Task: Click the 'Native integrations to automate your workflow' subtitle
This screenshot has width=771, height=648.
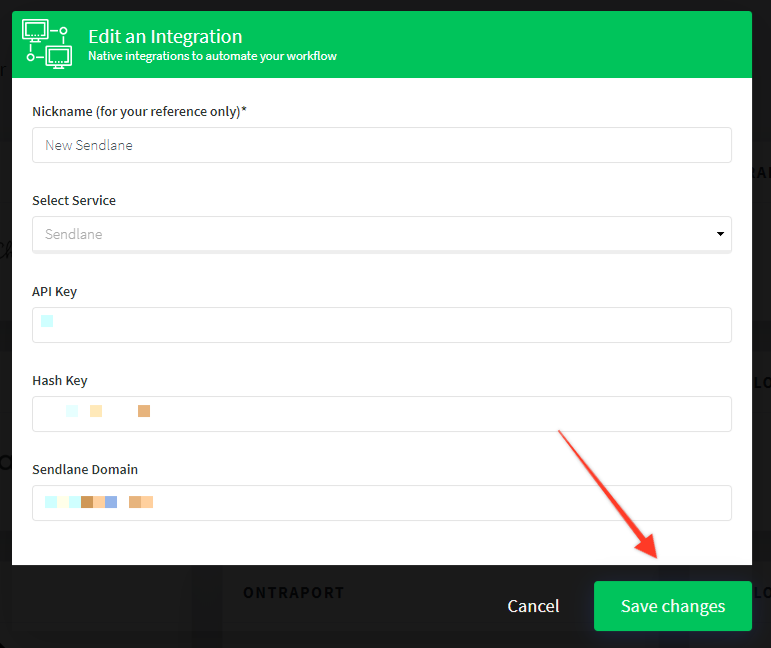Action: (x=212, y=56)
